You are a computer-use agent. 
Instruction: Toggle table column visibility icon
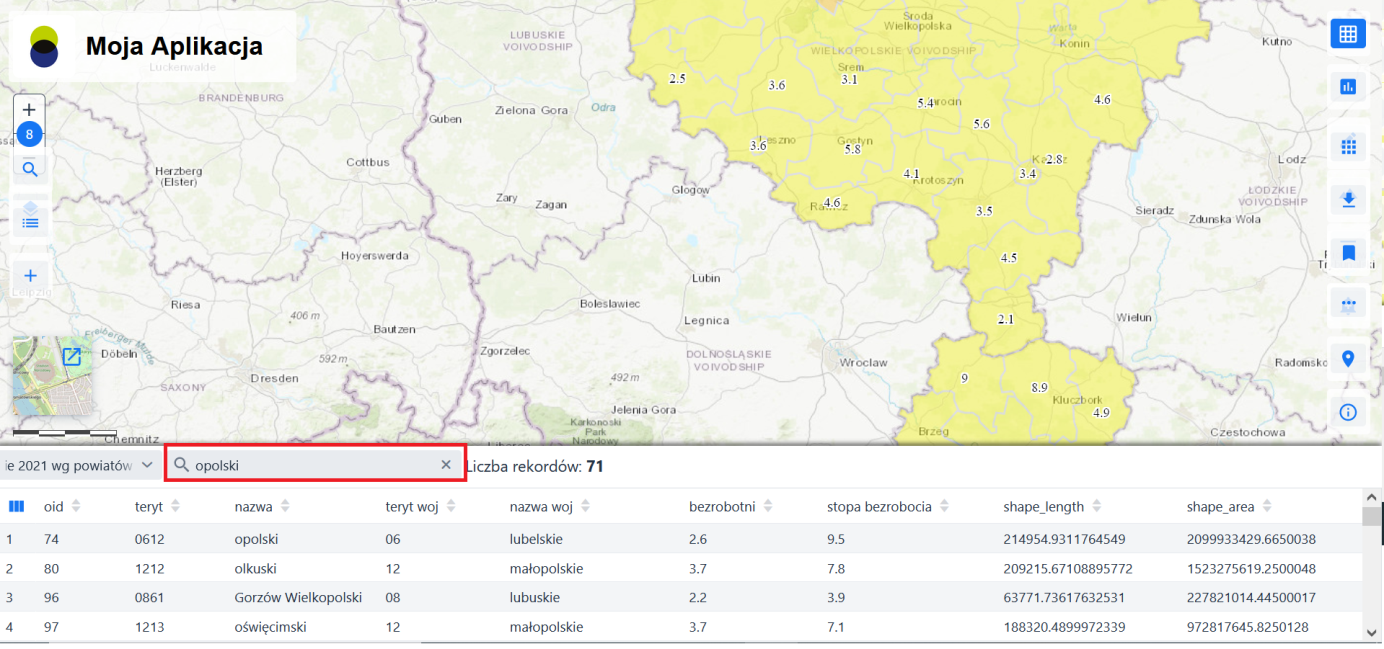click(x=16, y=507)
